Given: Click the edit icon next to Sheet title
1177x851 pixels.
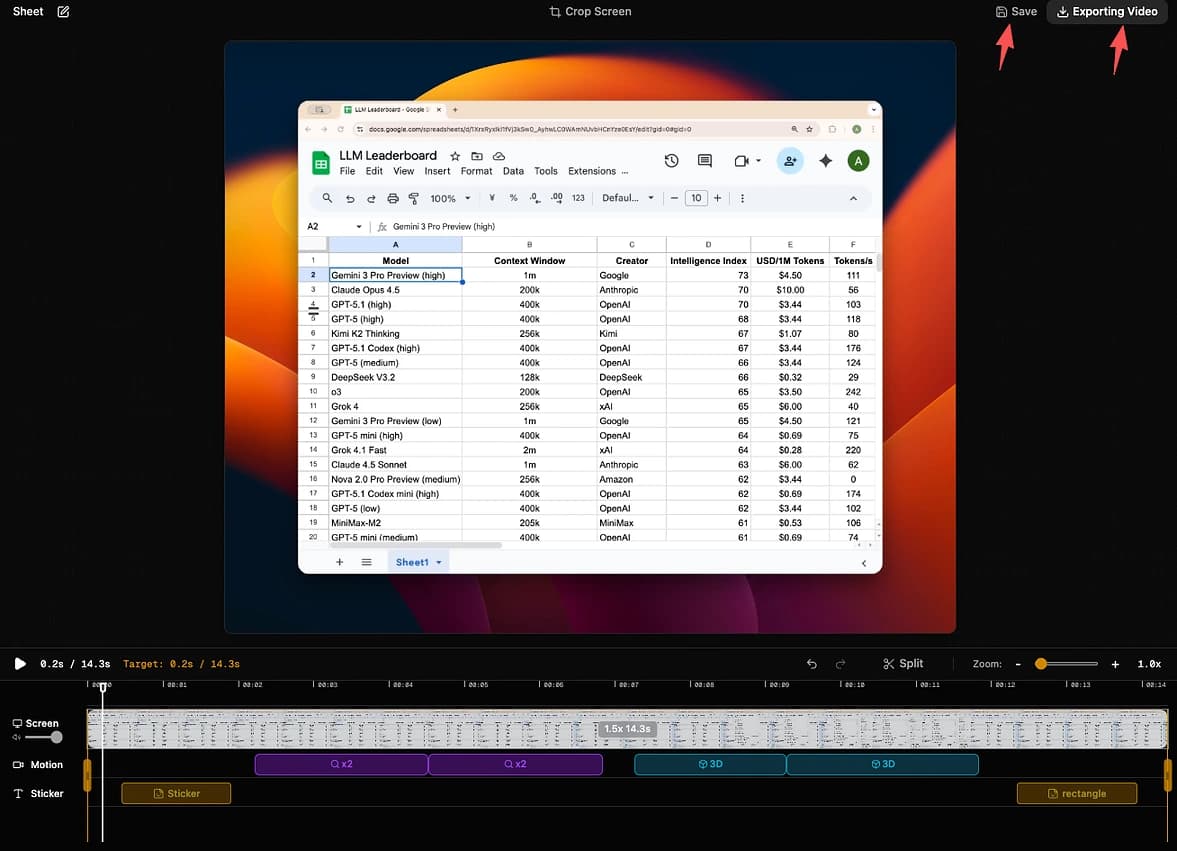Looking at the screenshot, I should tap(64, 12).
